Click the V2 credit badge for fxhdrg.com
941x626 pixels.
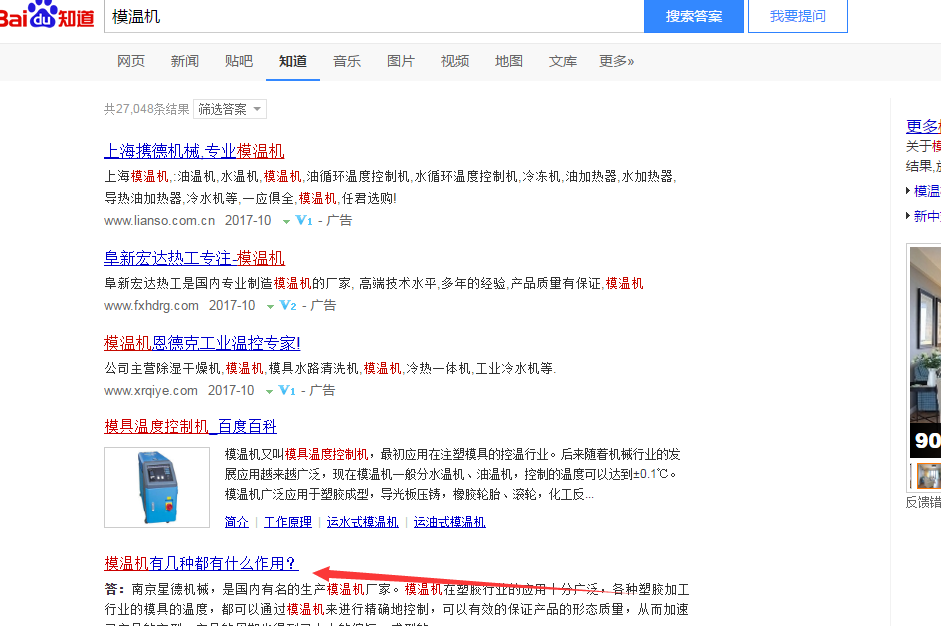click(x=288, y=305)
